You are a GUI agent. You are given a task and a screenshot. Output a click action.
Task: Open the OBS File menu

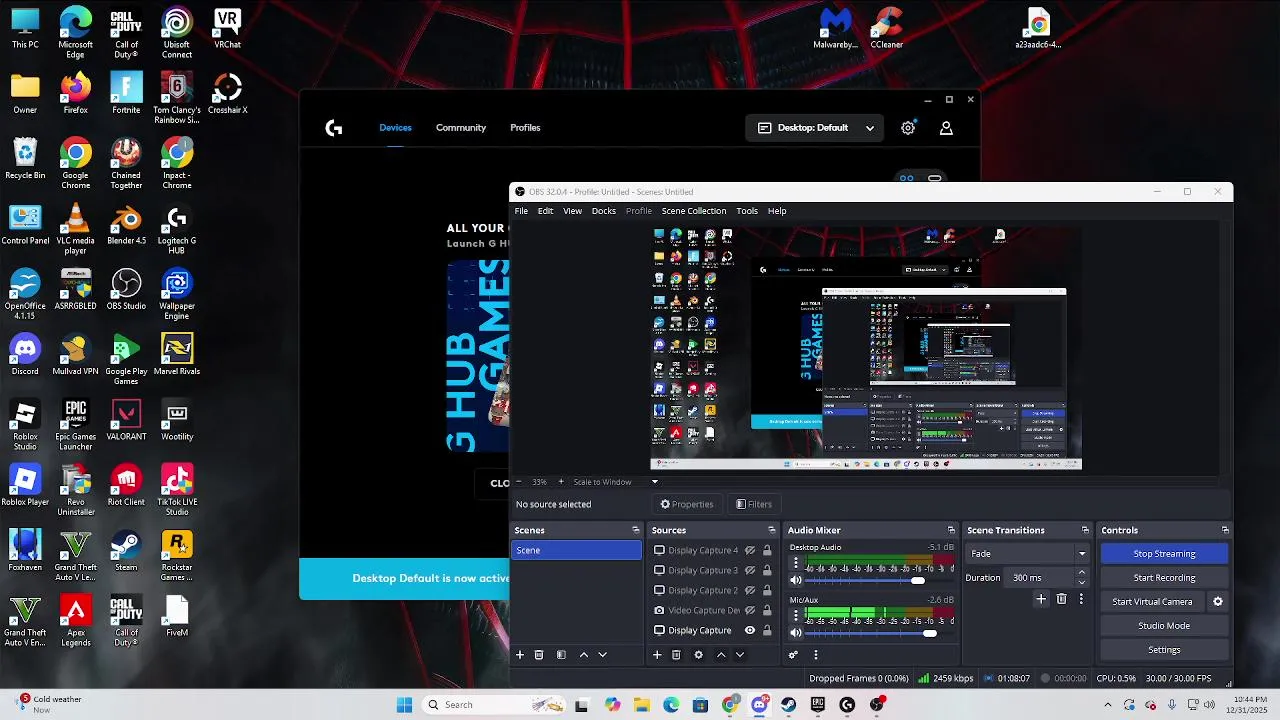[x=521, y=211]
